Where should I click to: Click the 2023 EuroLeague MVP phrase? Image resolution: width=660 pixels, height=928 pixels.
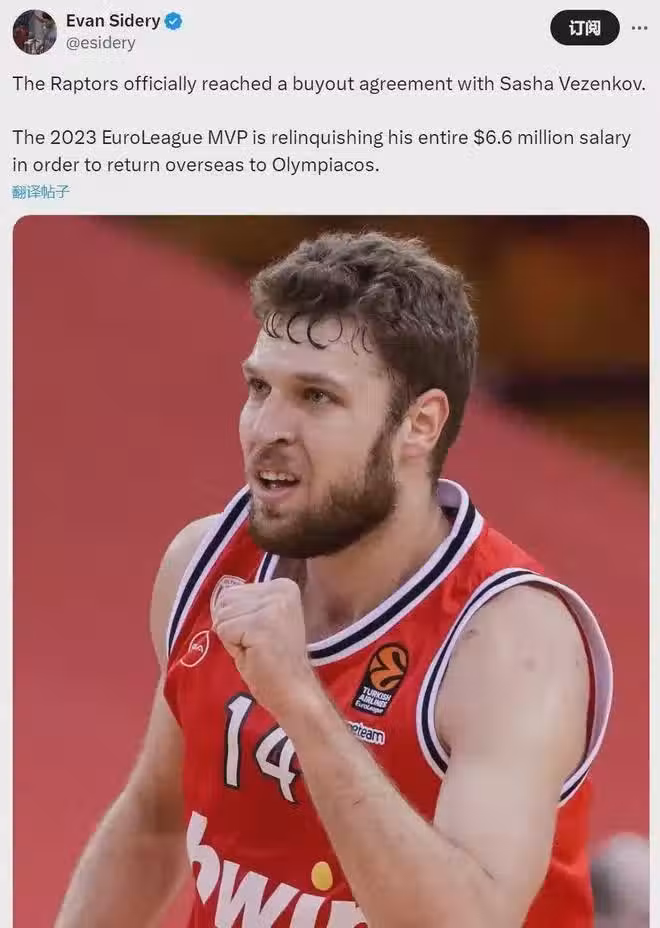[x=149, y=137]
